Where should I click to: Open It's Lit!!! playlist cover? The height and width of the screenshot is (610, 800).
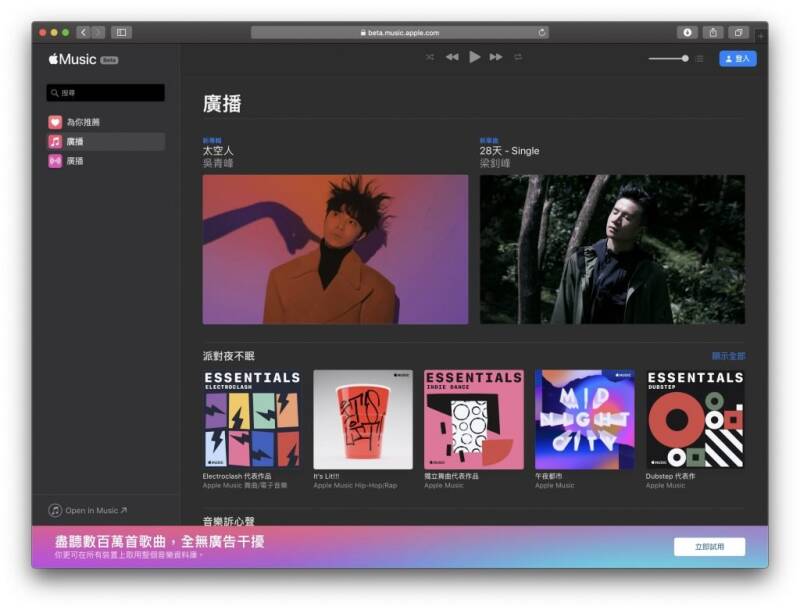(x=363, y=419)
